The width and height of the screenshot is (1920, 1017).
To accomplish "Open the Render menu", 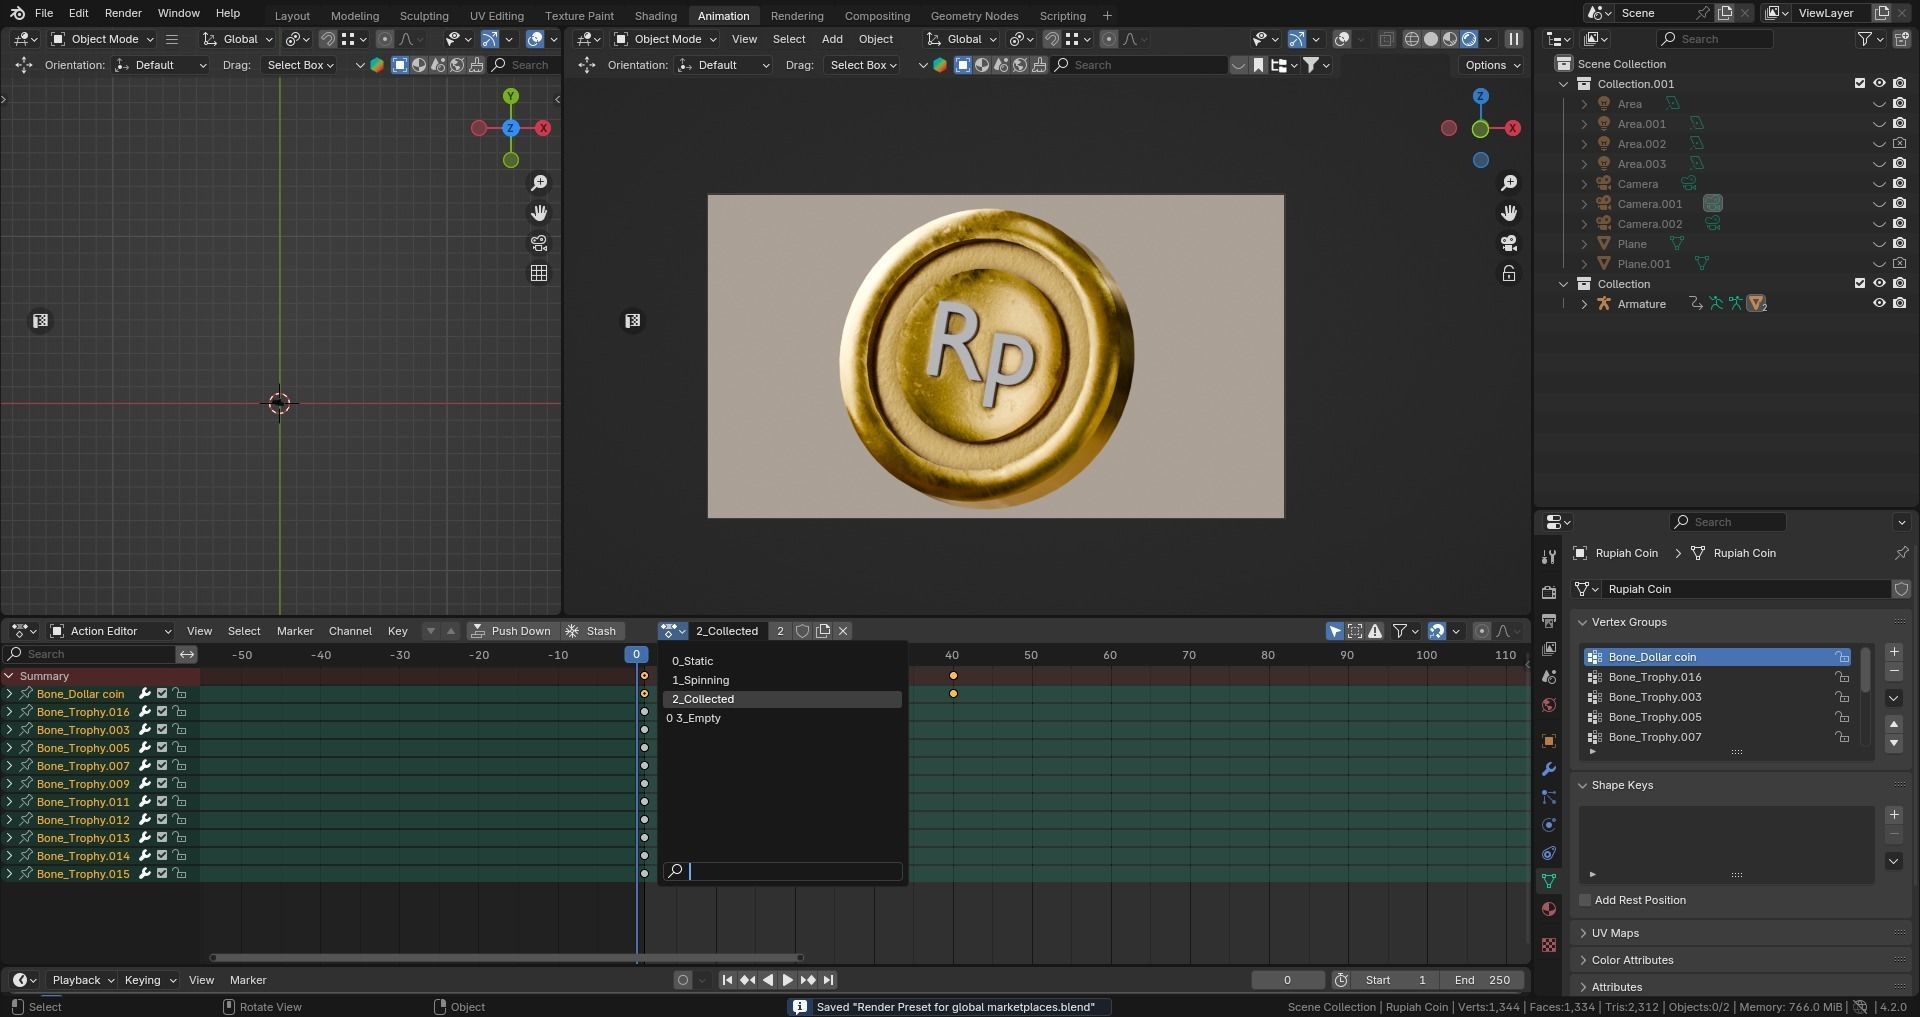I will click(123, 13).
